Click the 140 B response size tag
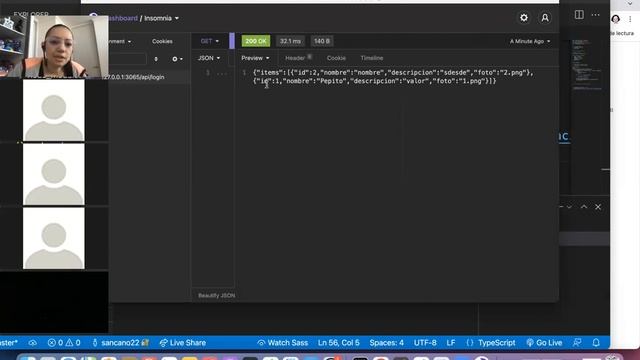Viewport: 640px width, 360px height. coord(322,41)
